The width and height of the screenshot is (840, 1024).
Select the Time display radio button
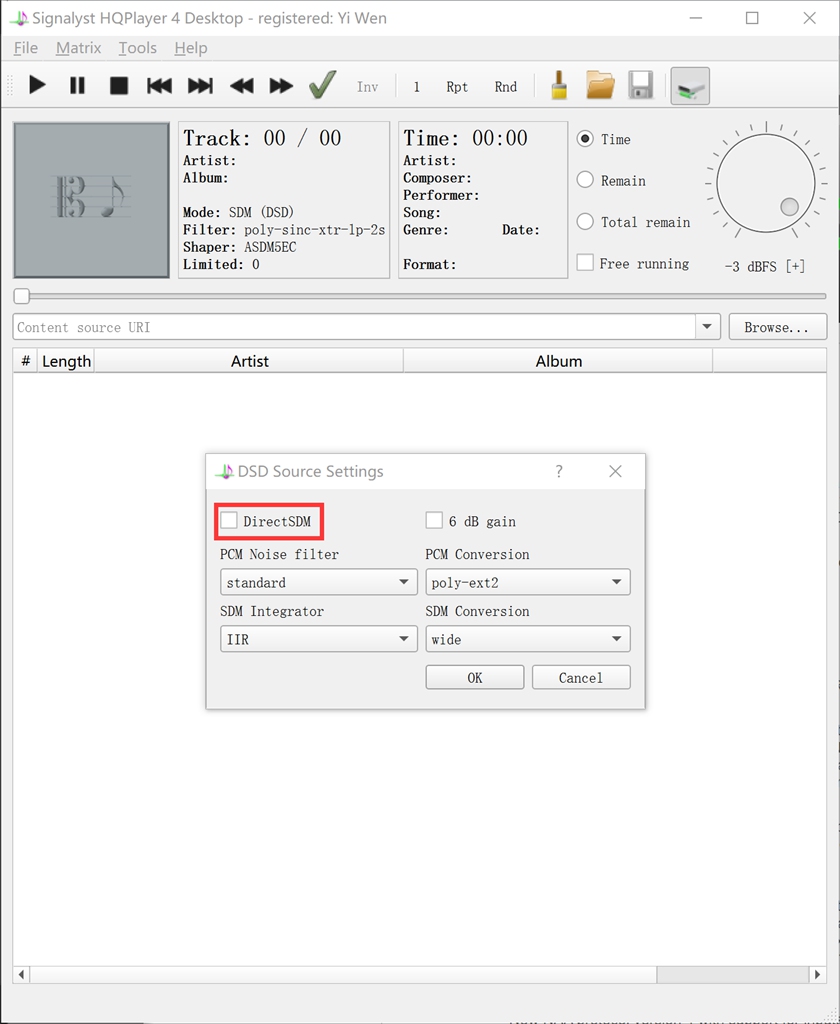(585, 139)
